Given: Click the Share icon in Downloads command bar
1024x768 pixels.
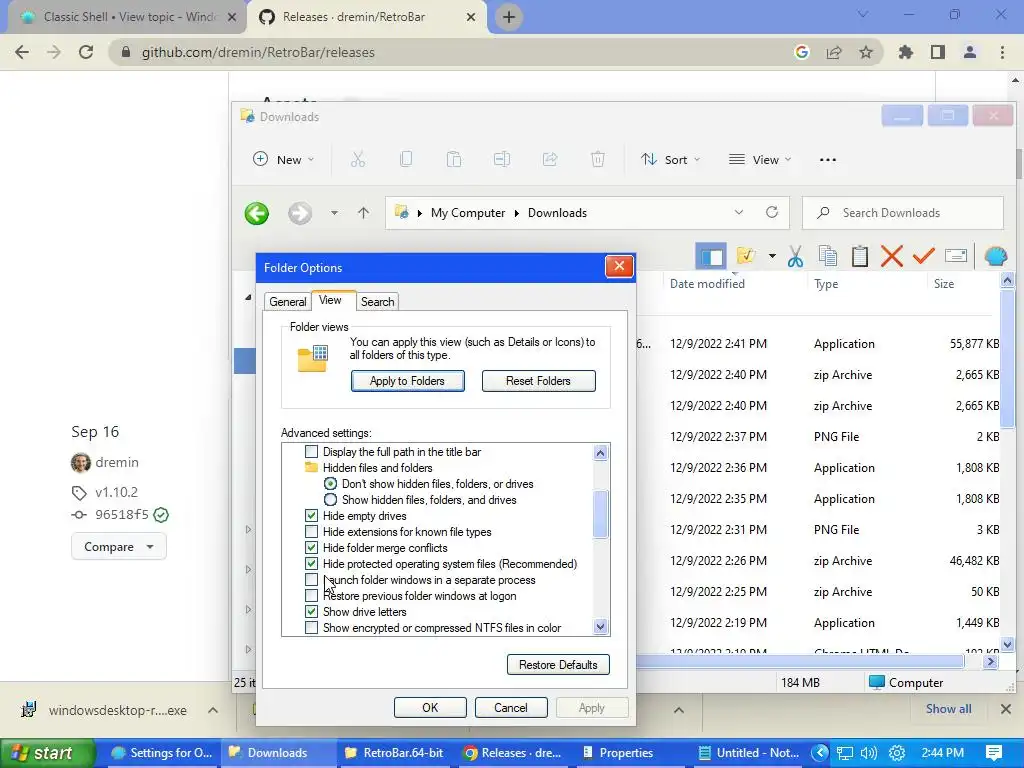Looking at the screenshot, I should pyautogui.click(x=550, y=159).
